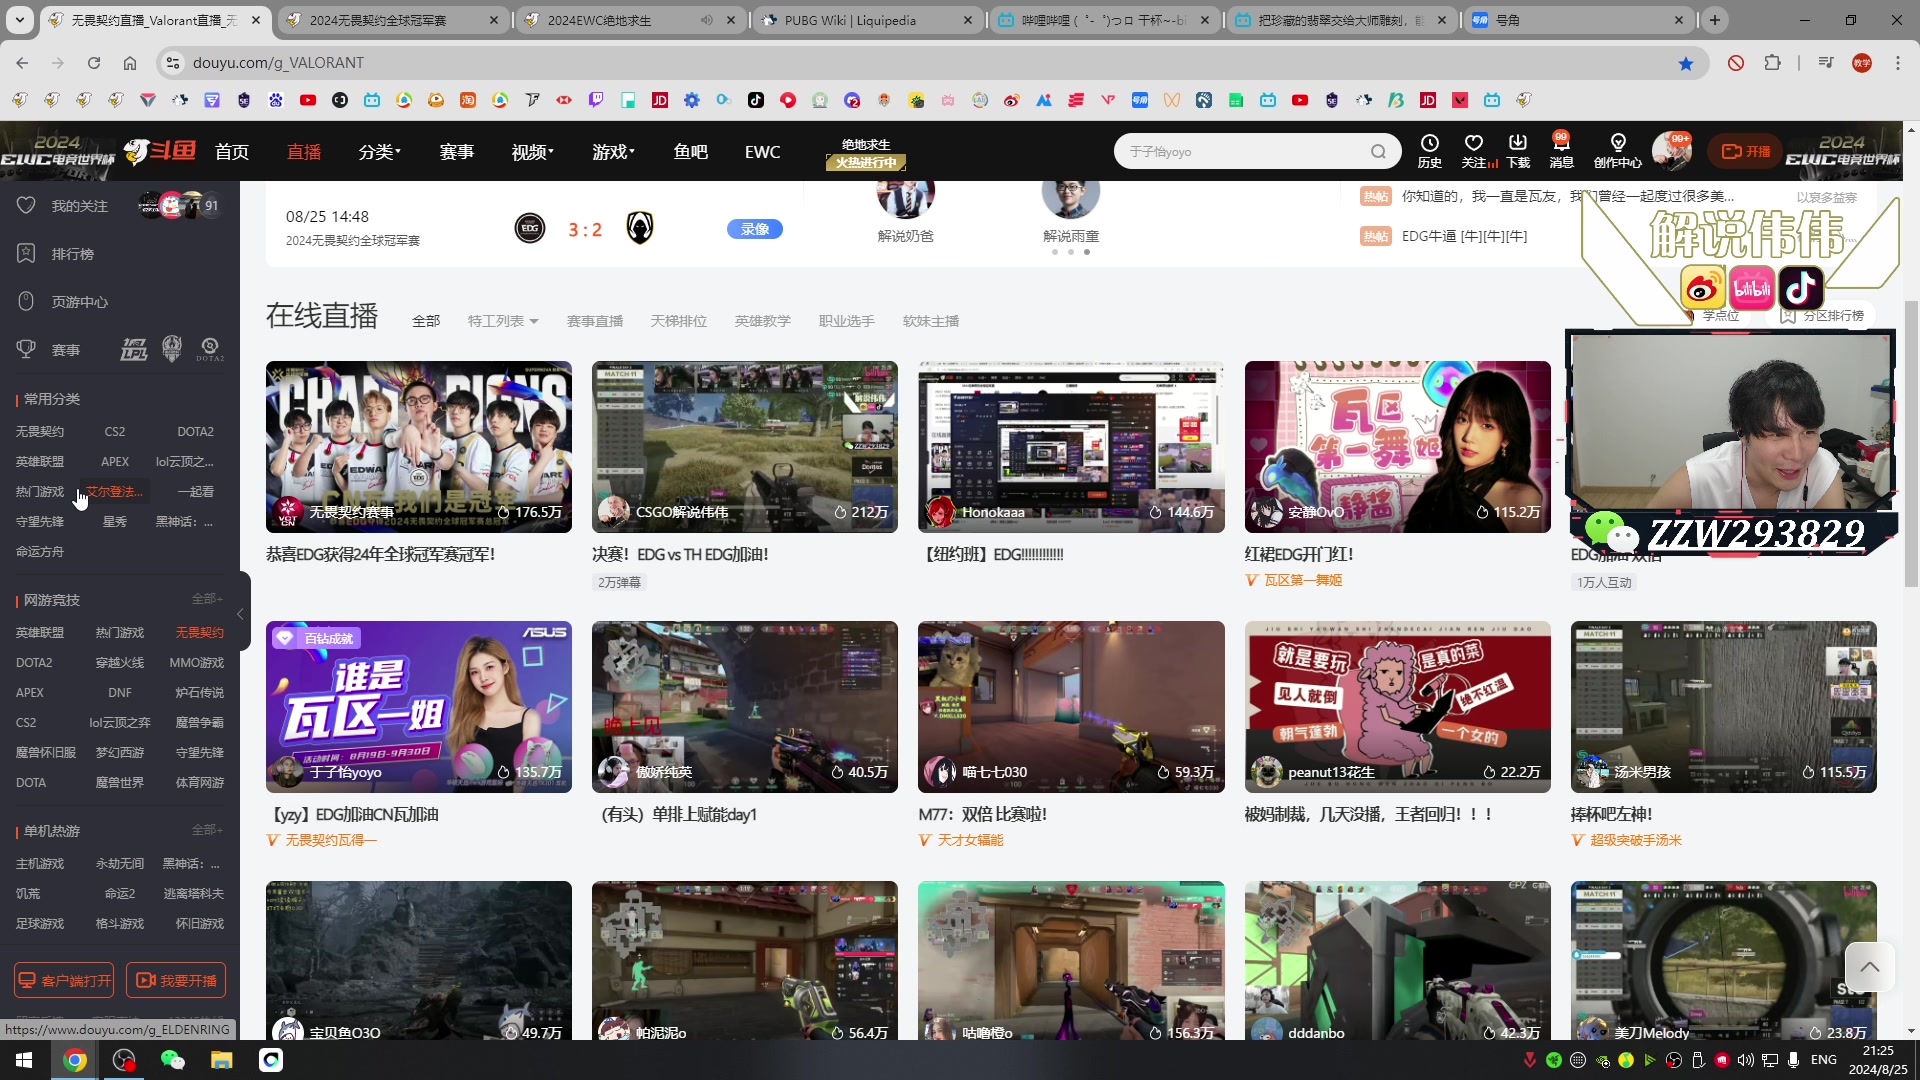This screenshot has width=1920, height=1080.
Task: Open 赛事 trophy item in sidebar
Action: click(50, 350)
